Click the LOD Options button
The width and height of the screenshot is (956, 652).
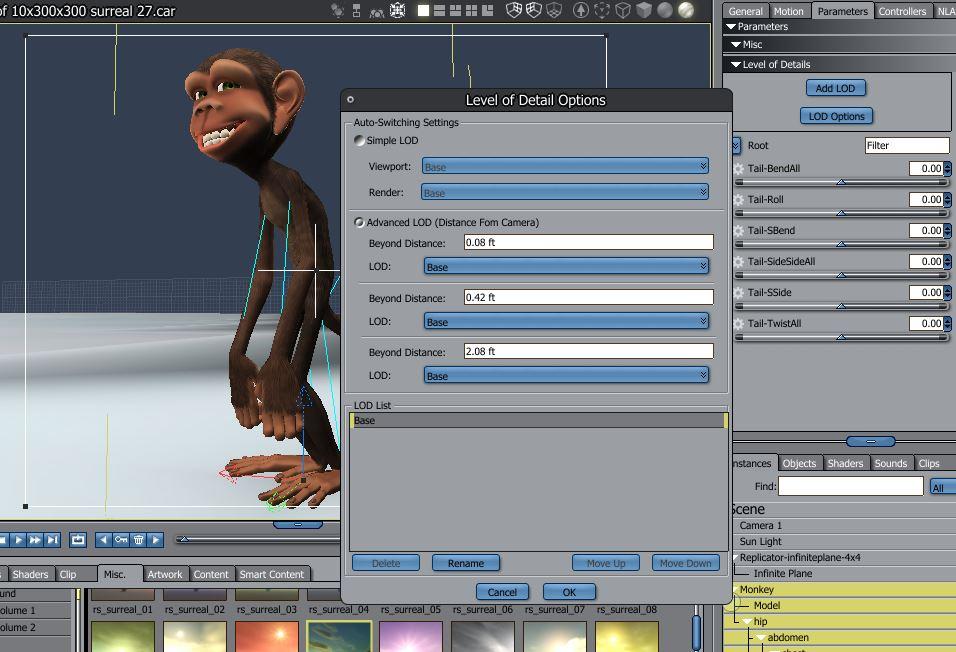(836, 116)
